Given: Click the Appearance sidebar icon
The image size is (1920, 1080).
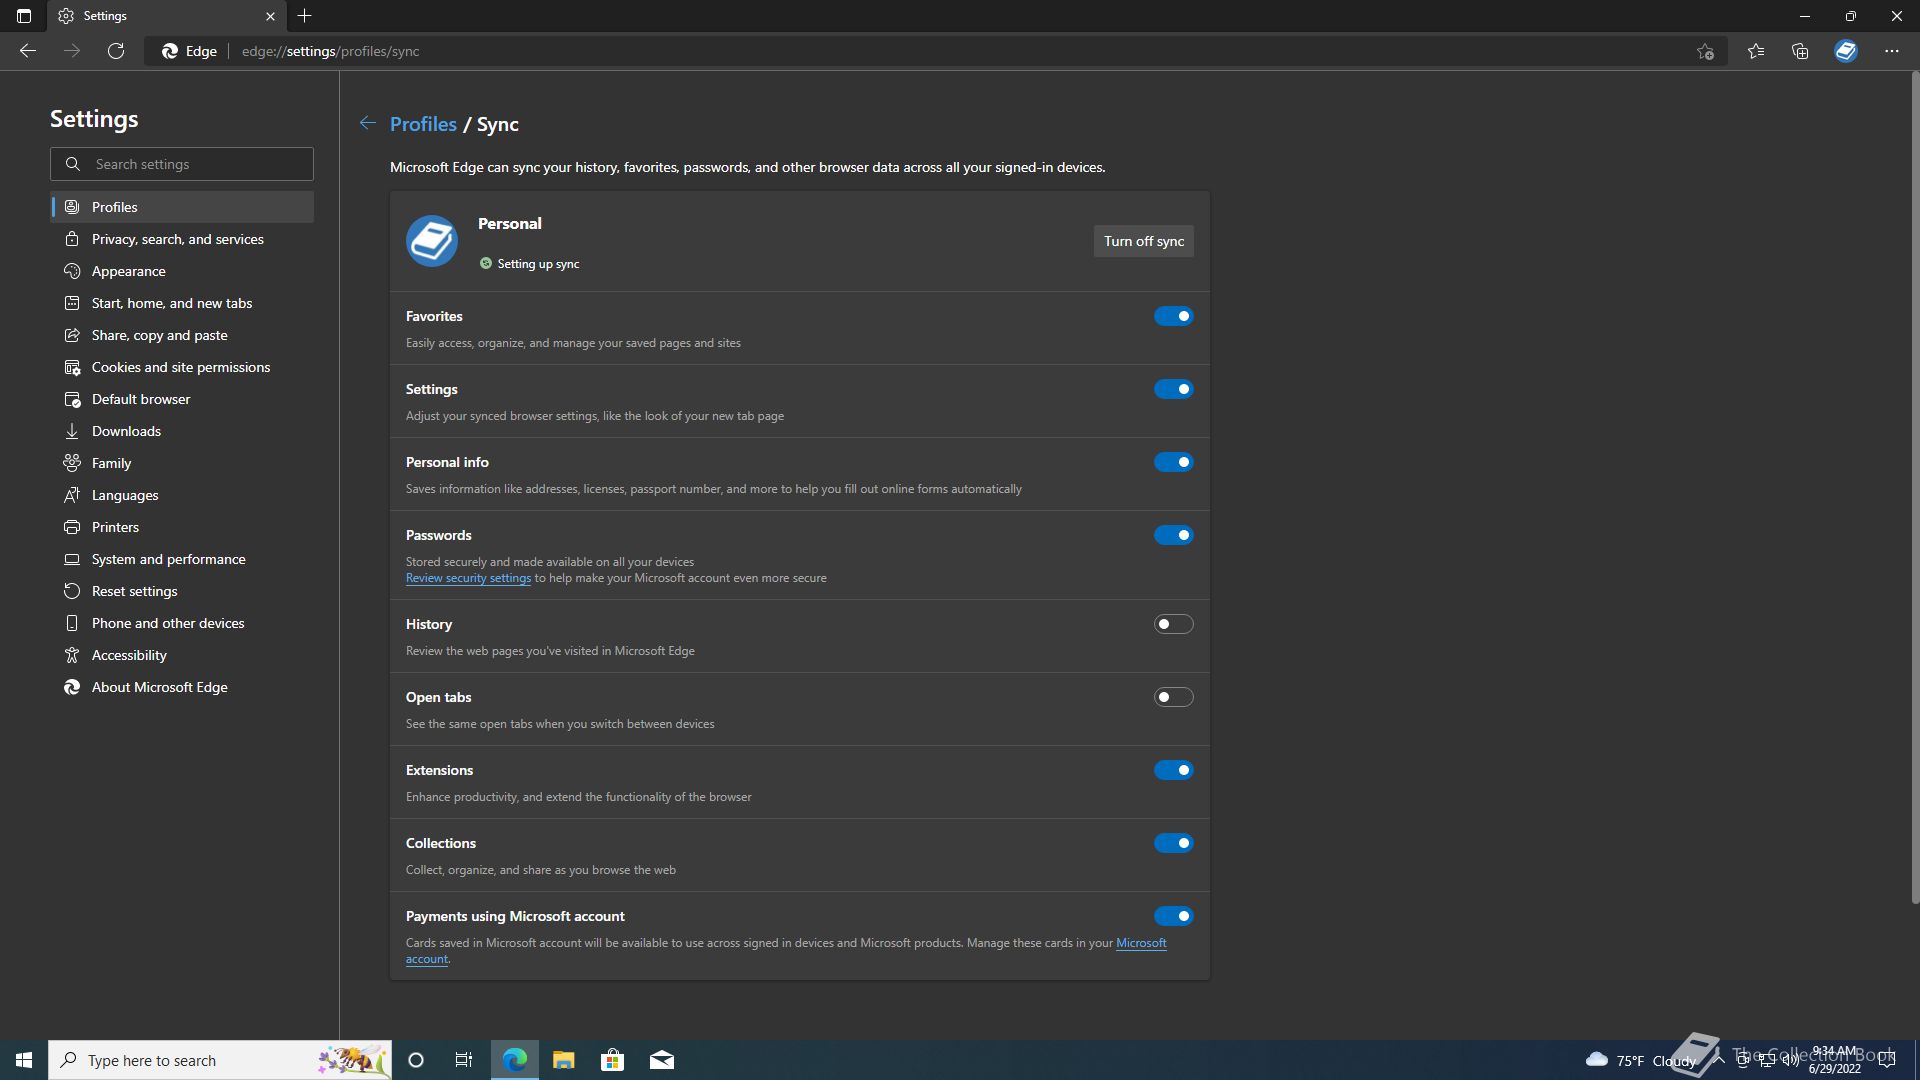Looking at the screenshot, I should [72, 271].
